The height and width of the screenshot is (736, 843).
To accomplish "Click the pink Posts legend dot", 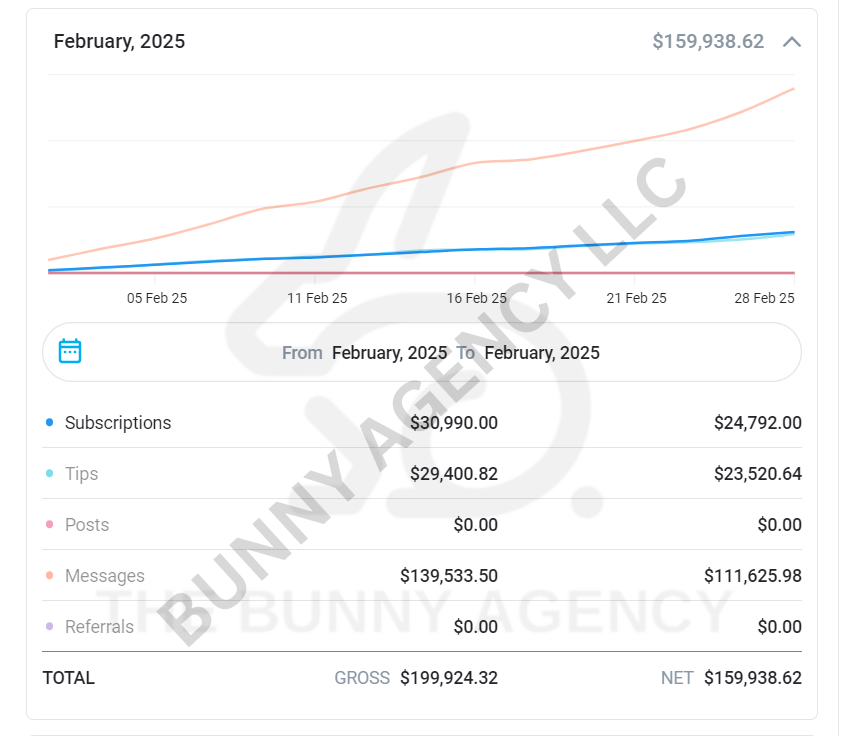I will click(x=50, y=525).
